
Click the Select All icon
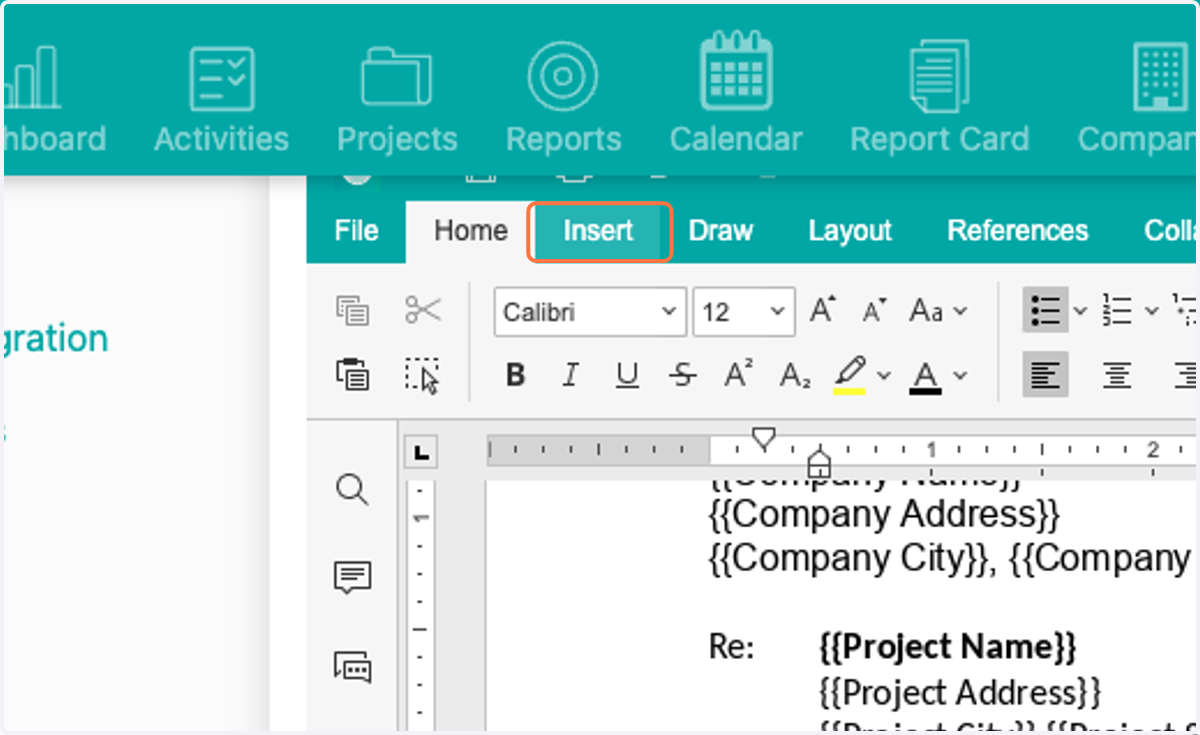coord(422,375)
